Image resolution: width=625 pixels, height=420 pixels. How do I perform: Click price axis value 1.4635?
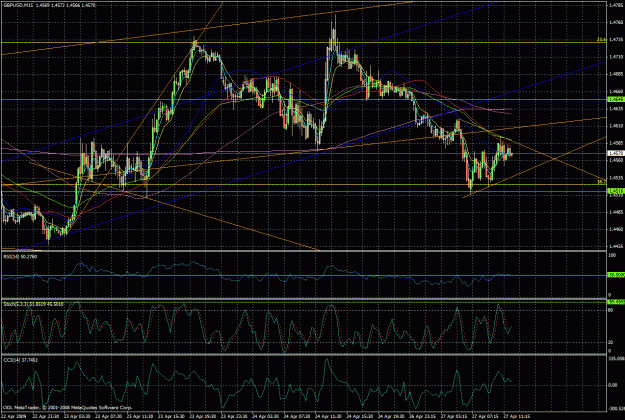(615, 108)
